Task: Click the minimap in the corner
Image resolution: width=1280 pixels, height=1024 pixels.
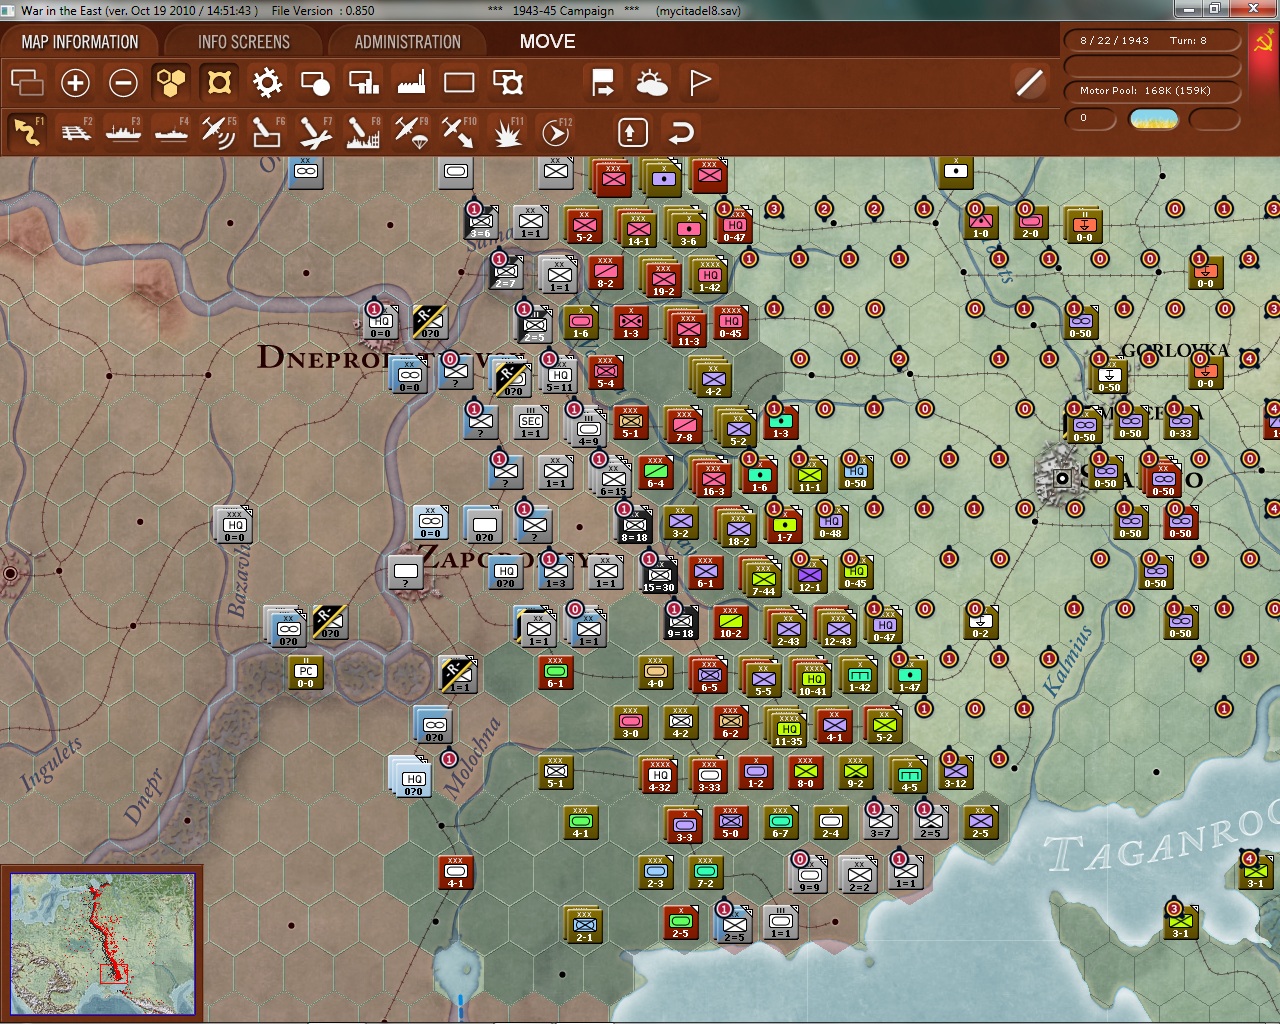Action: pyautogui.click(x=103, y=944)
